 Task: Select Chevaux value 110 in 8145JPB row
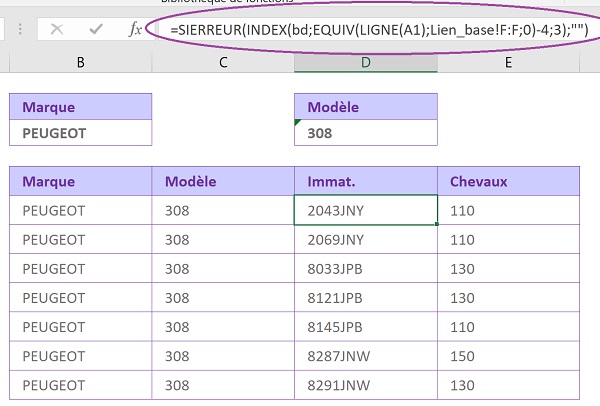point(508,326)
